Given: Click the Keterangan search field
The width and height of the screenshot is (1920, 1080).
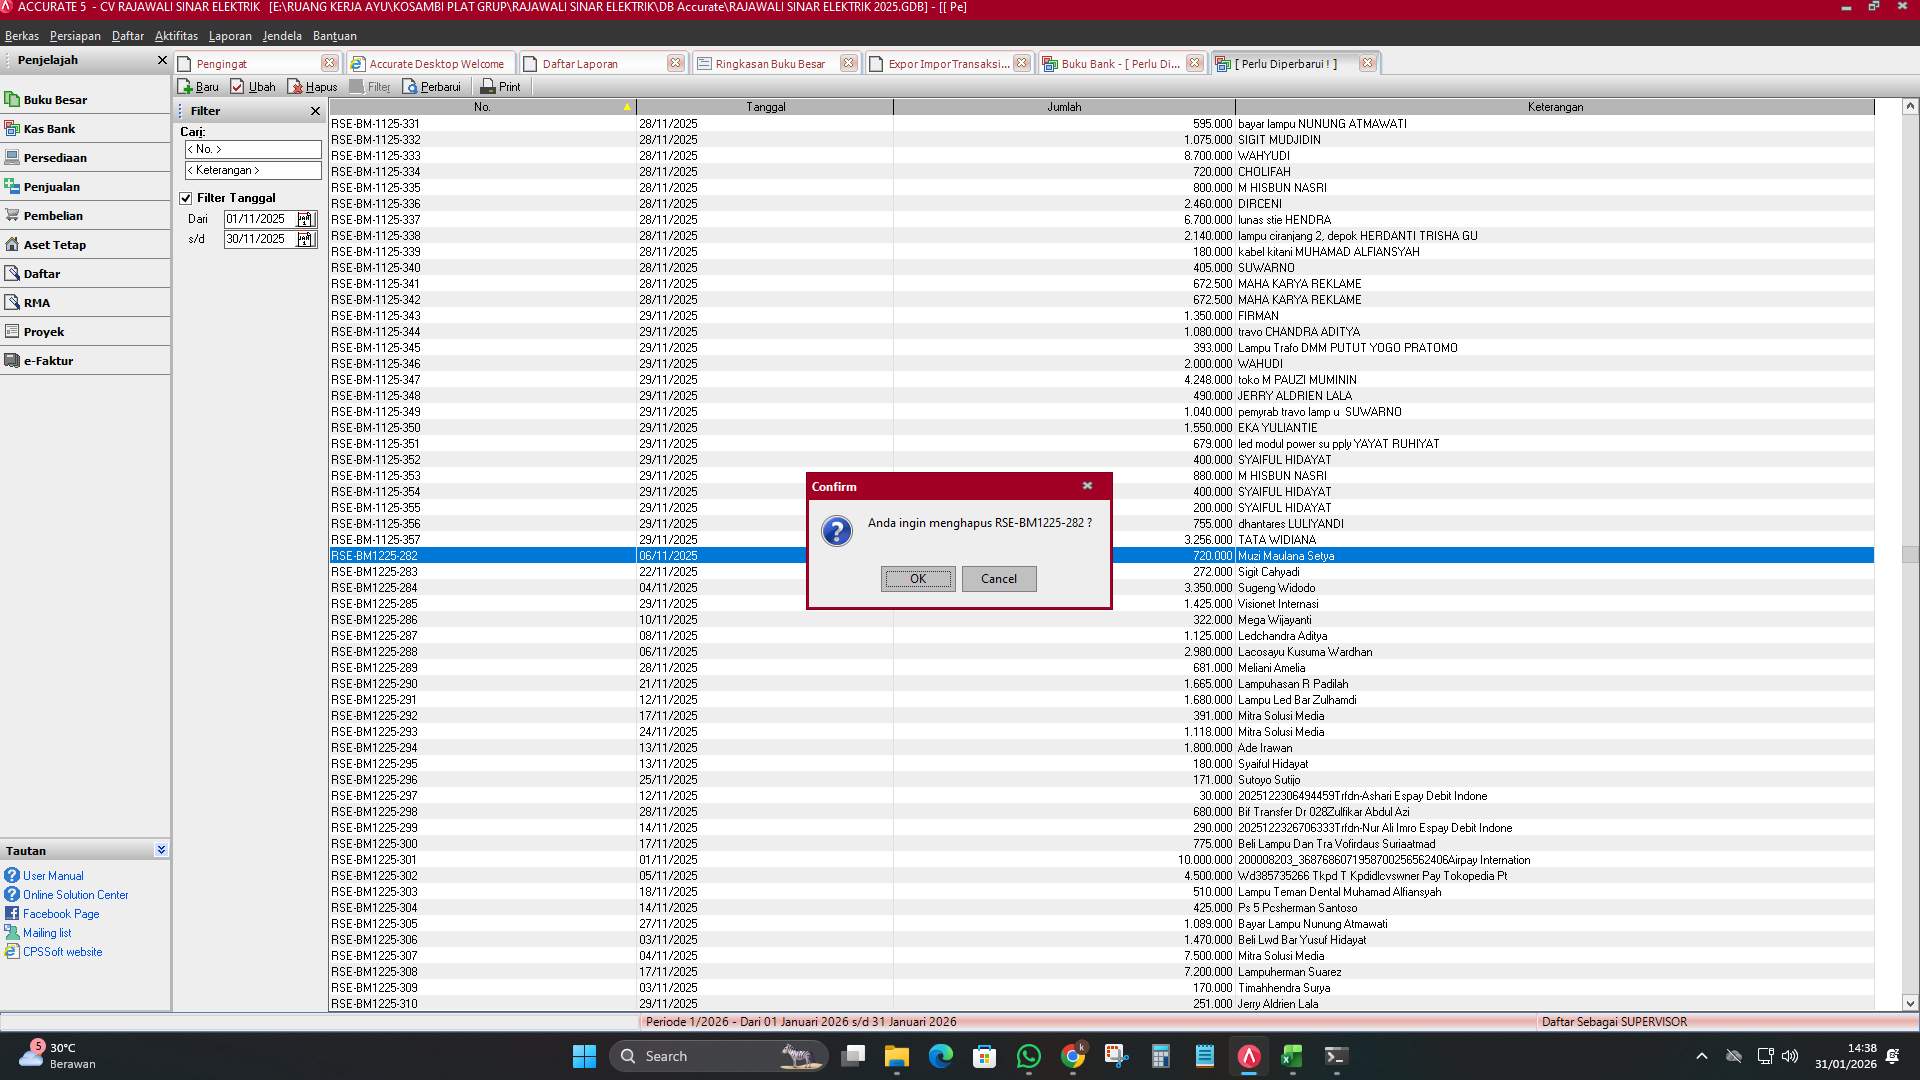Looking at the screenshot, I should click(253, 171).
